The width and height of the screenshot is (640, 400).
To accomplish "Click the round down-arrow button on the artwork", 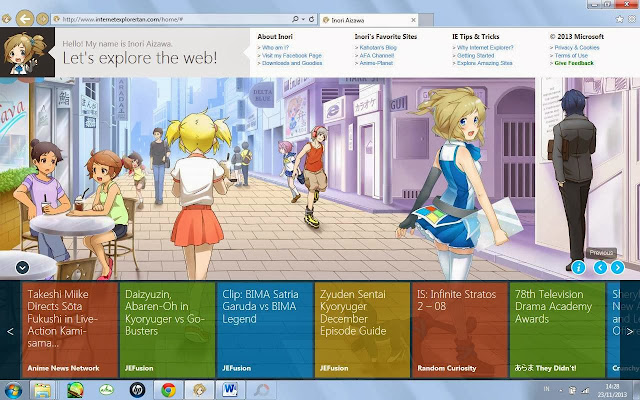I will tap(22, 267).
